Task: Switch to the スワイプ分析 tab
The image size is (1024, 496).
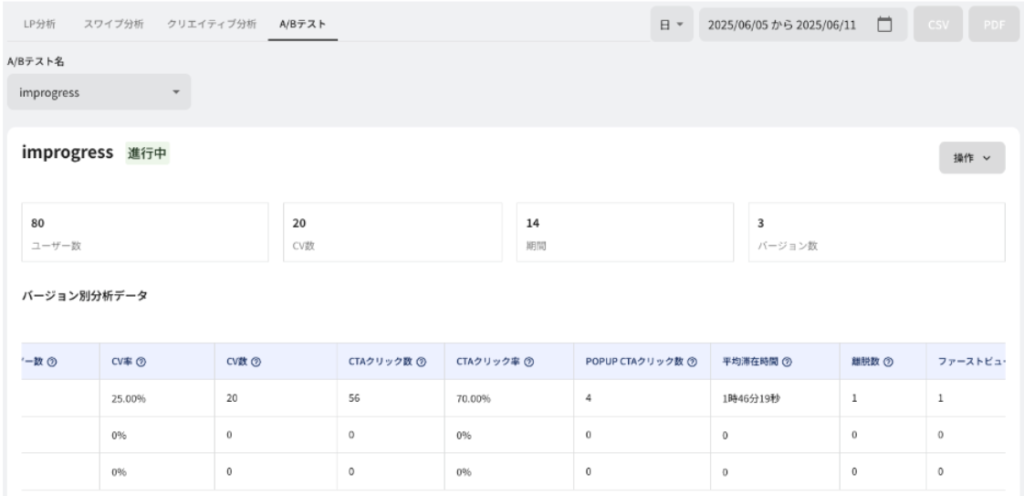Action: pyautogui.click(x=111, y=23)
